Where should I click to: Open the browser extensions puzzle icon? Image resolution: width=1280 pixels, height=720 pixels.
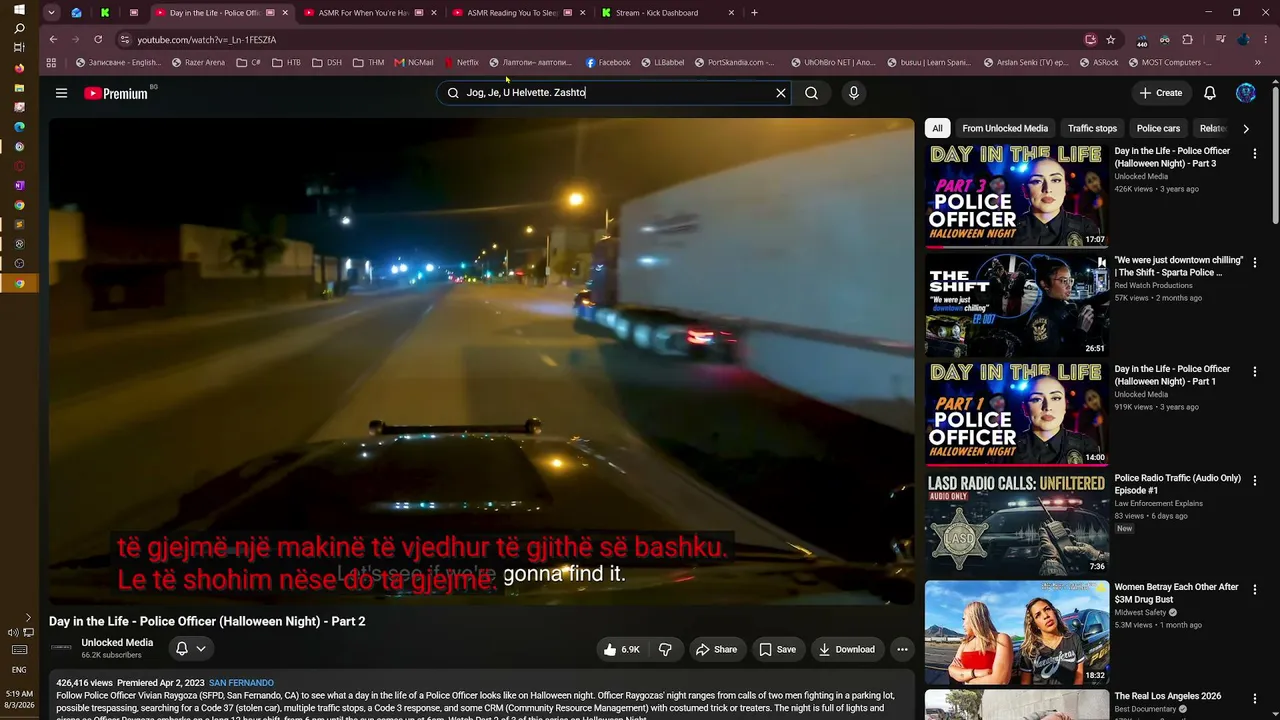coord(1188,40)
